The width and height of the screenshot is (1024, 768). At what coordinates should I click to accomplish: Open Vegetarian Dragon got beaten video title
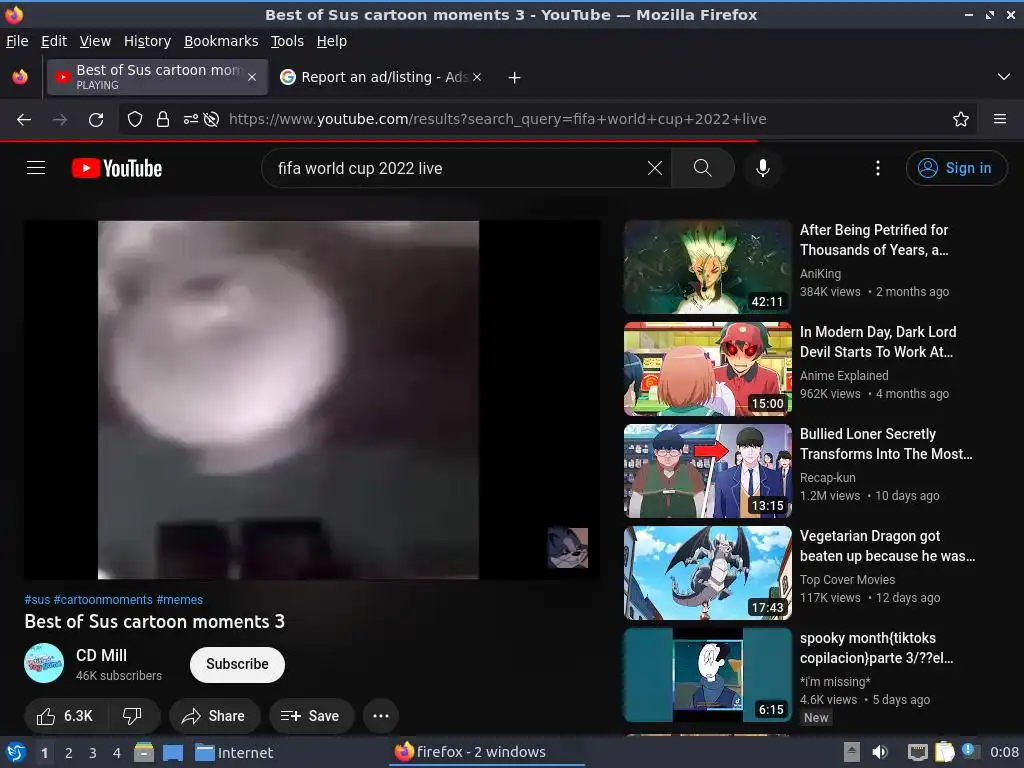pos(888,546)
